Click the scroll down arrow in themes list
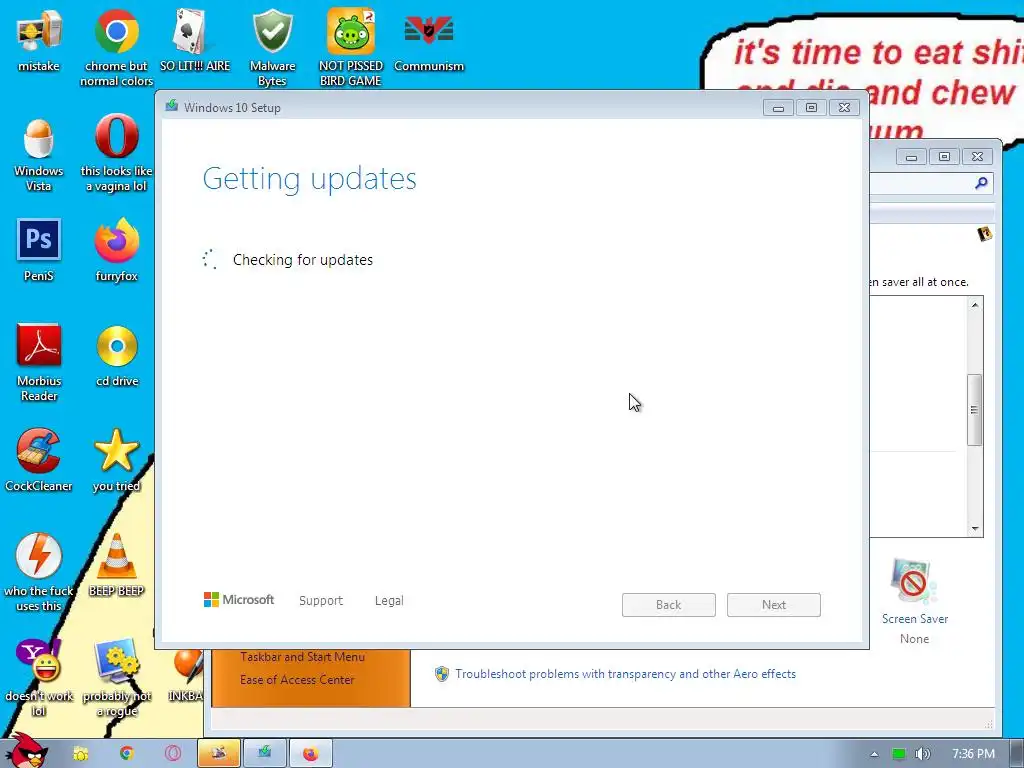This screenshot has height=768, width=1024. click(975, 528)
